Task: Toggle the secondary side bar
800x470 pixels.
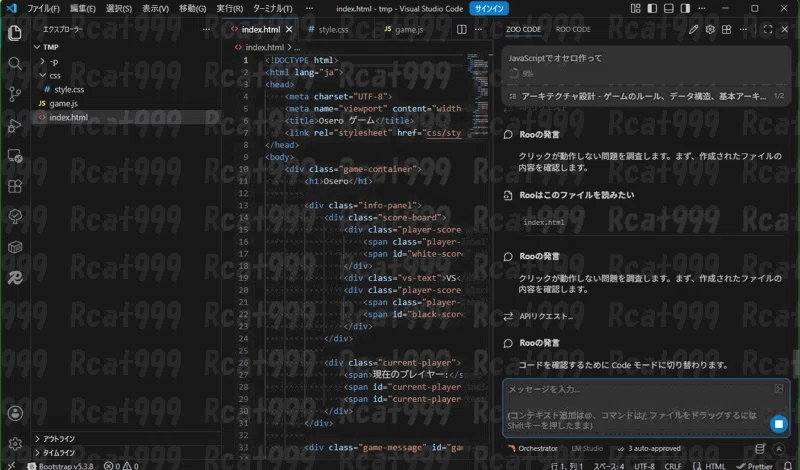Action: pos(685,8)
